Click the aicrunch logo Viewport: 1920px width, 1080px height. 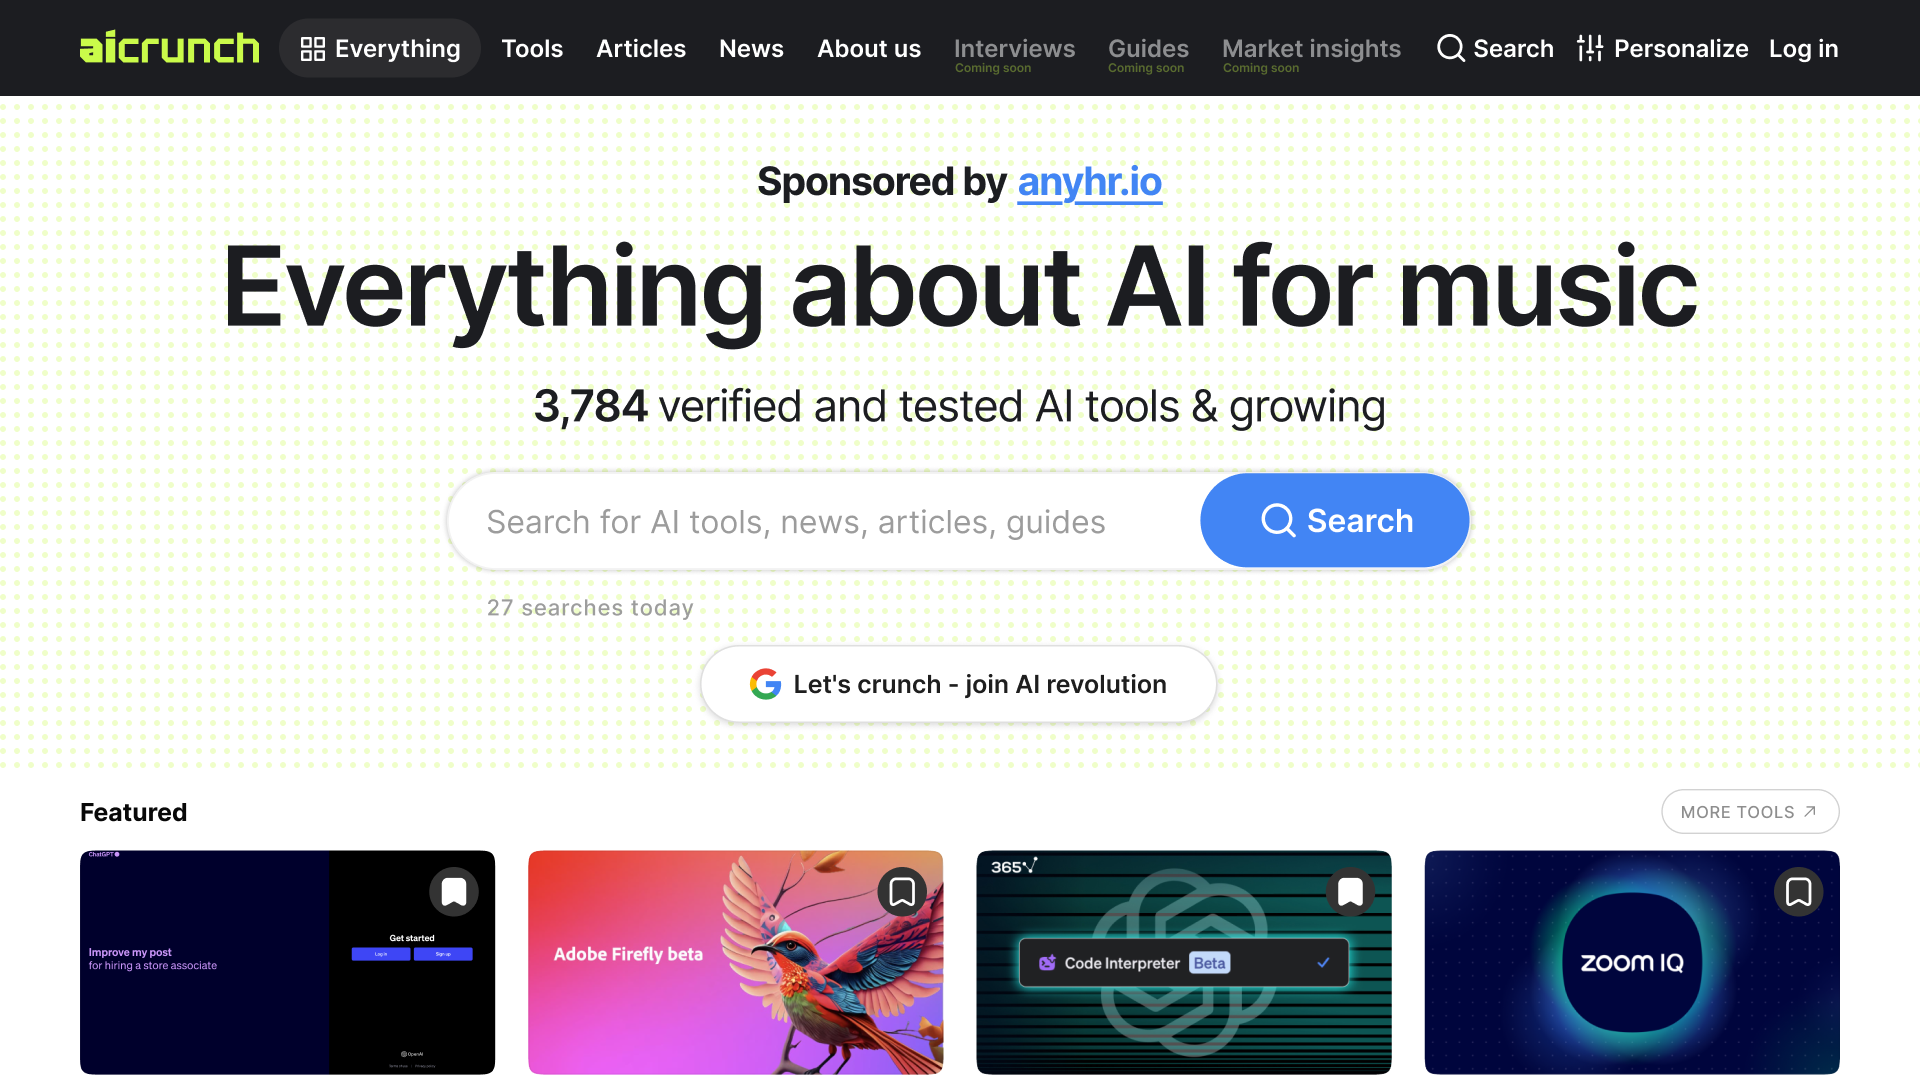click(x=169, y=48)
